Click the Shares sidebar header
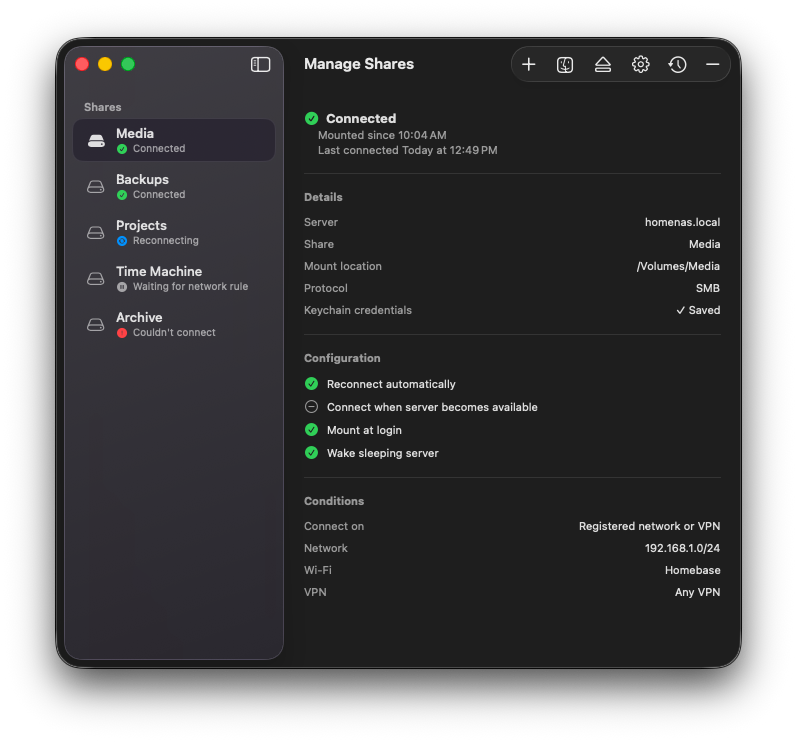This screenshot has width=797, height=742. pyautogui.click(x=103, y=107)
